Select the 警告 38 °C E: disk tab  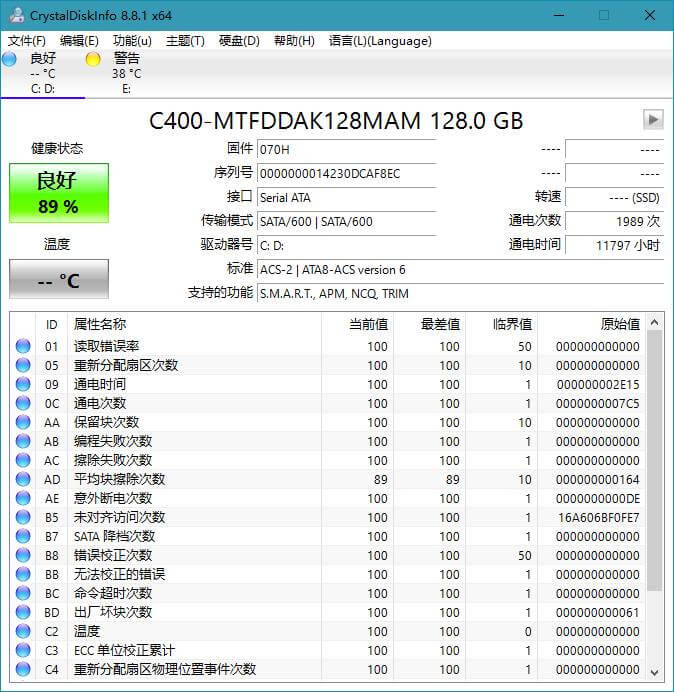(125, 73)
